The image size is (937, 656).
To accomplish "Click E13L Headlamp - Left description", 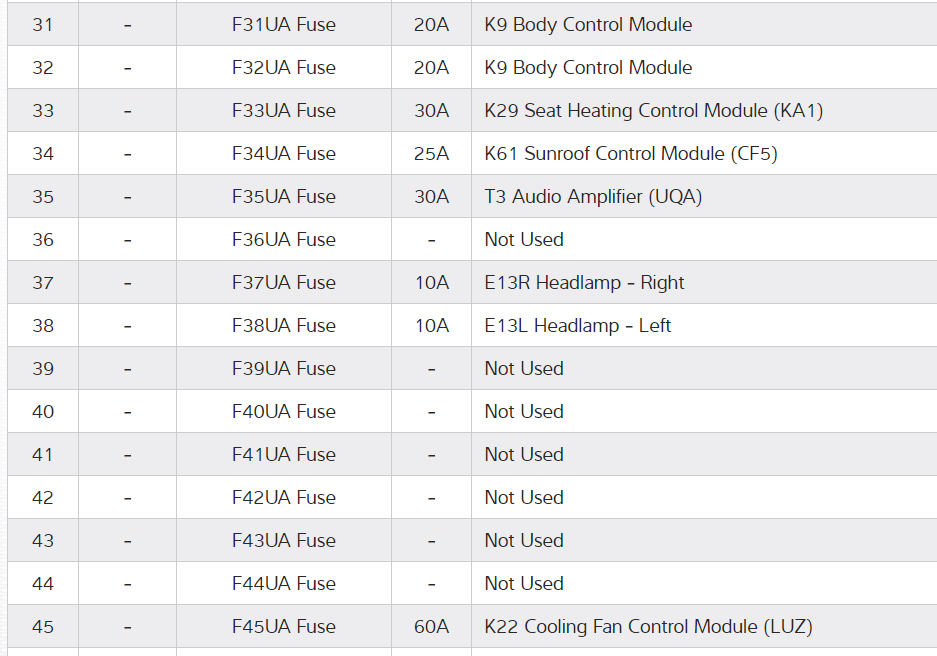I will pos(577,326).
